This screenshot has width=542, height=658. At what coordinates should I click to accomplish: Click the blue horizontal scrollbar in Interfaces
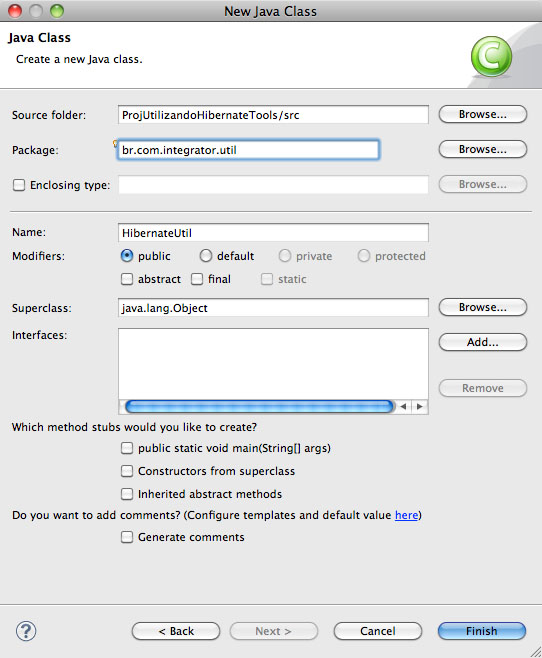[259, 406]
